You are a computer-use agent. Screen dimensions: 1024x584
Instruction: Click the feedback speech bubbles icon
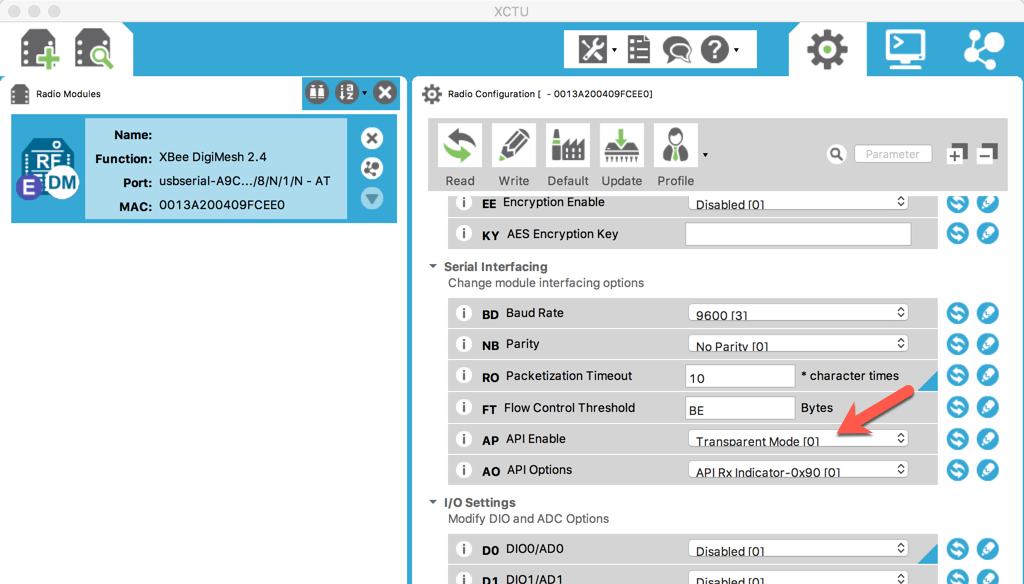point(677,49)
